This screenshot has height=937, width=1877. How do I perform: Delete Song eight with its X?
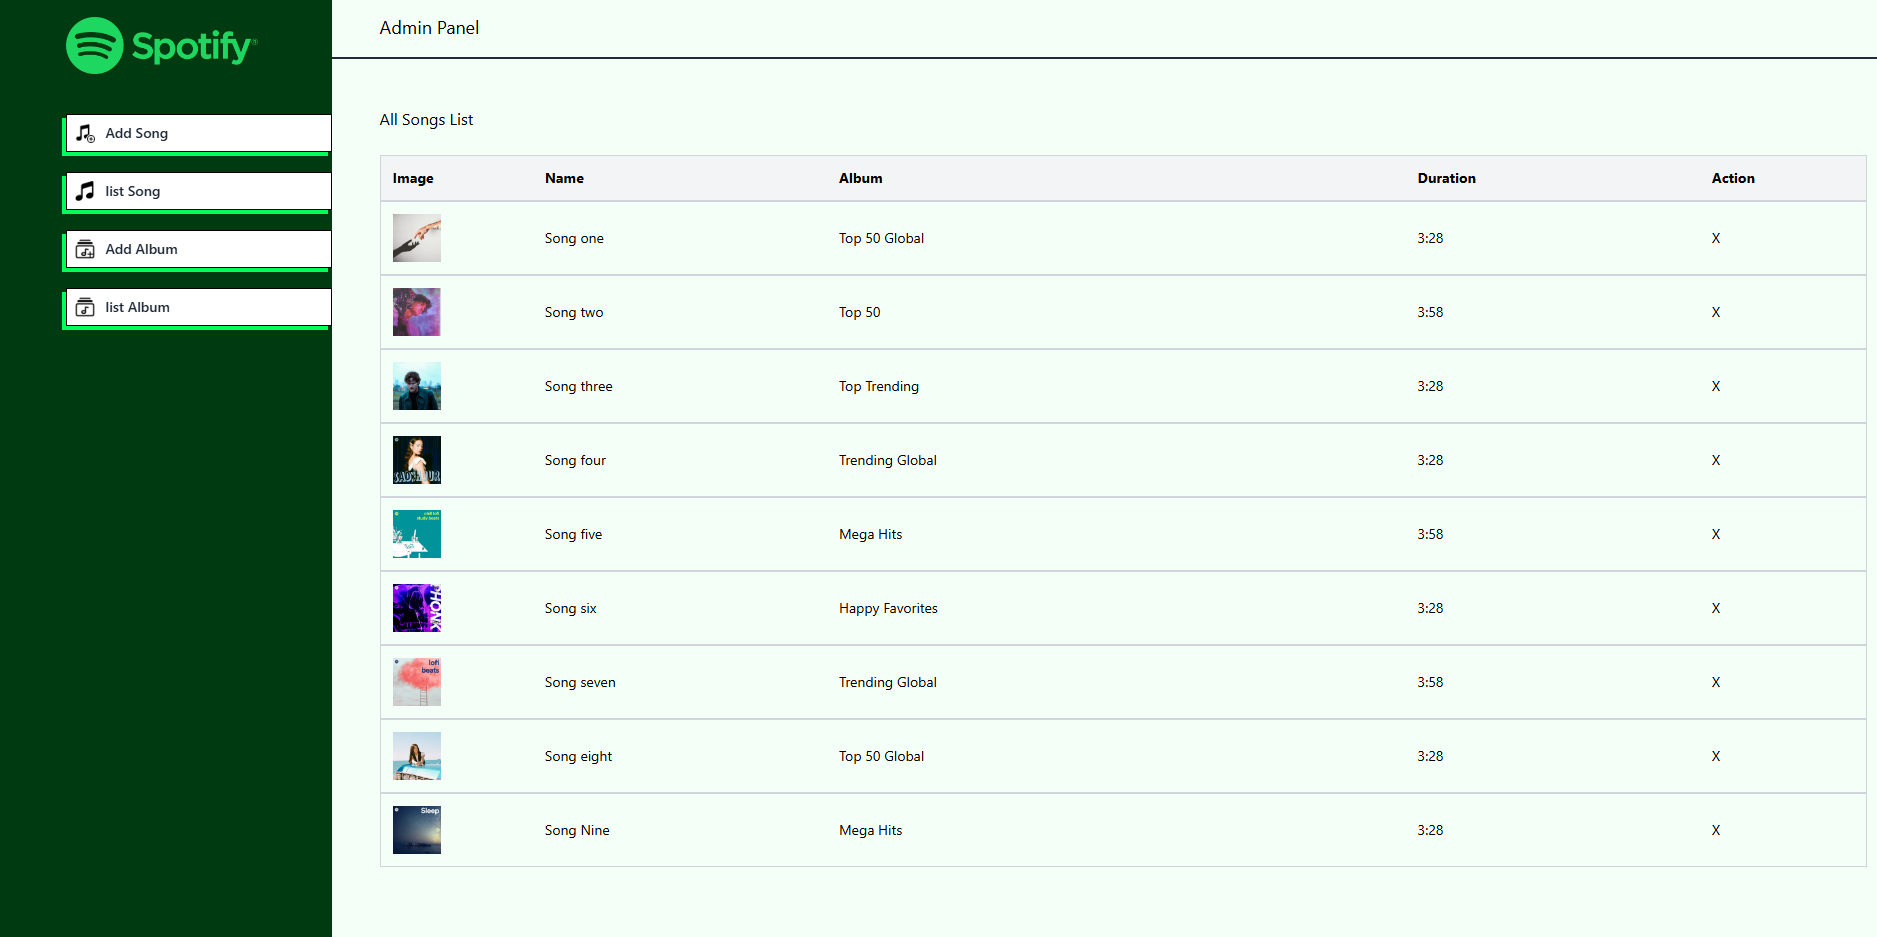[1715, 756]
